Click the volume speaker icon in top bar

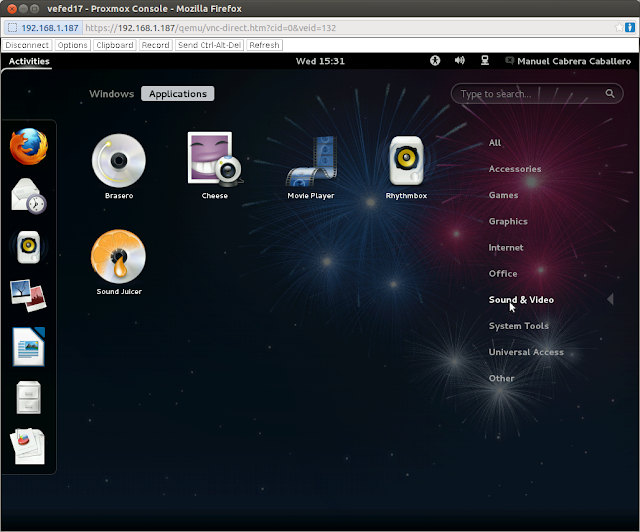460,61
